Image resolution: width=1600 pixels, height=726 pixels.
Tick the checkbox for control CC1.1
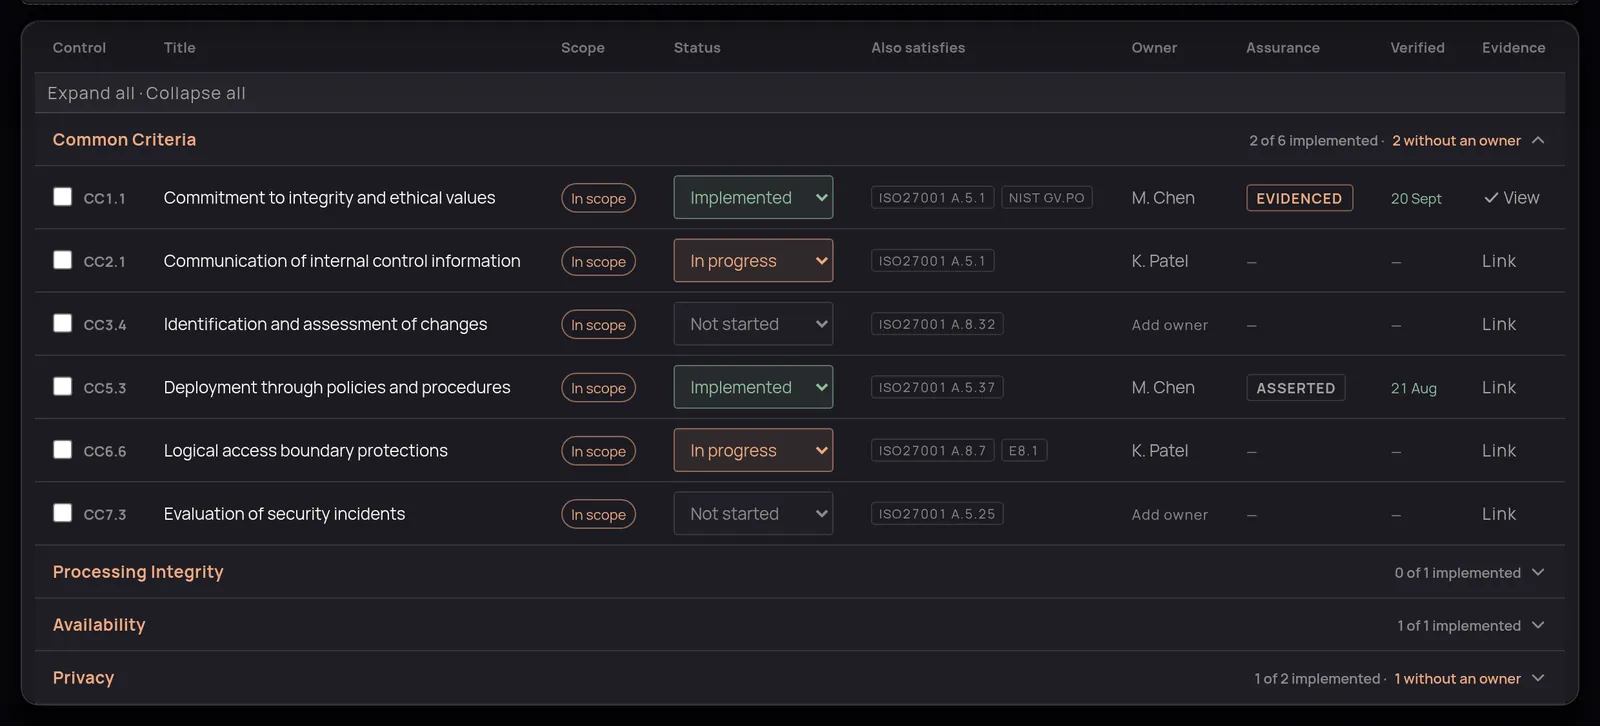(x=62, y=197)
